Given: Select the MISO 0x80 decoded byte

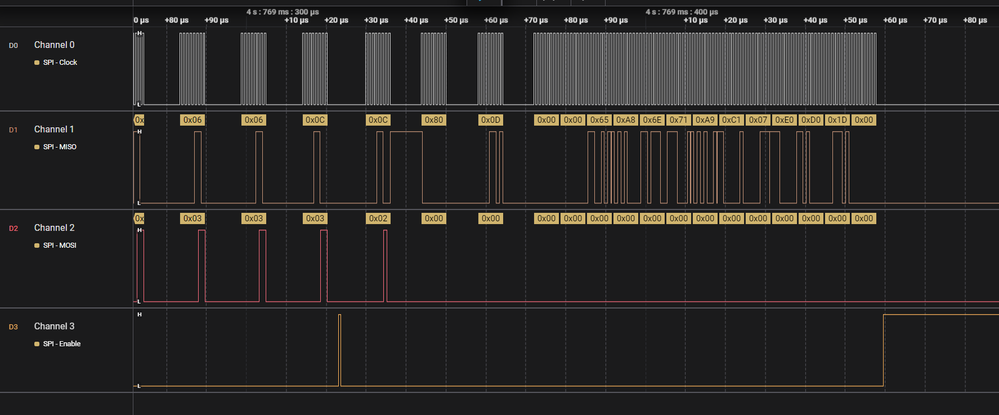Looking at the screenshot, I should click(434, 120).
